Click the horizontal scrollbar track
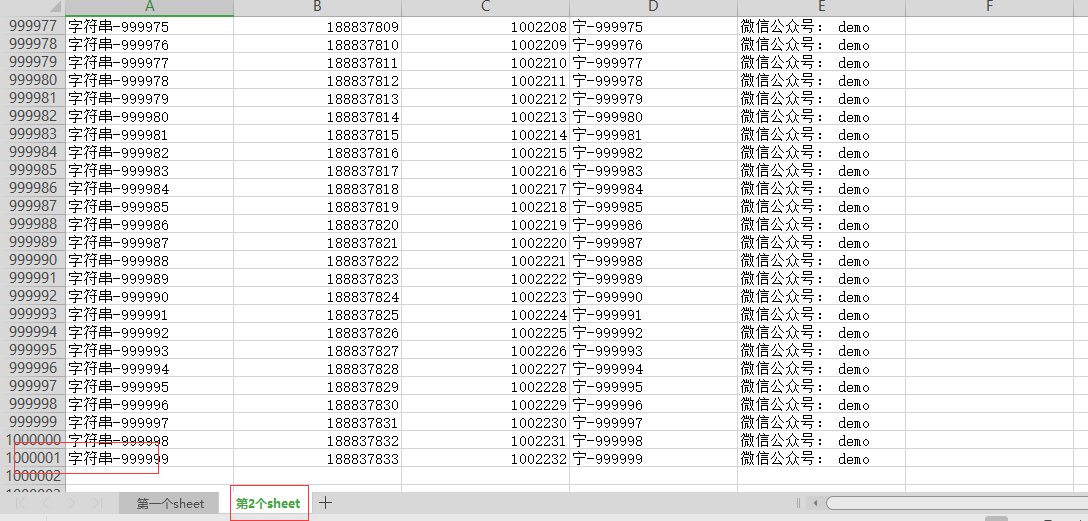Viewport: 1088px width, 521px height. pyautogui.click(x=957, y=503)
